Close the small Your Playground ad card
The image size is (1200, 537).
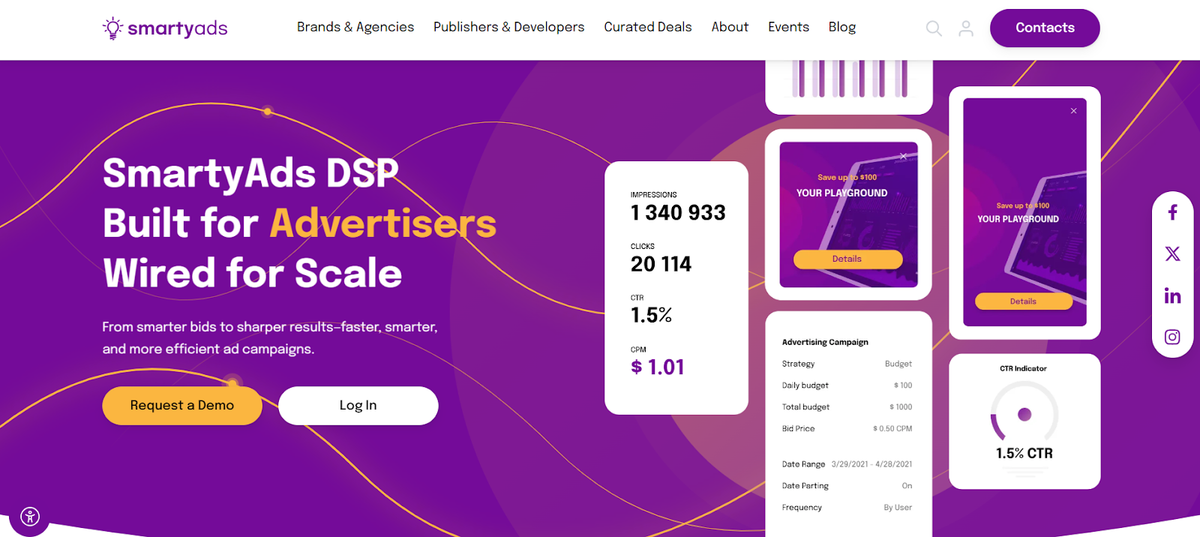point(903,156)
